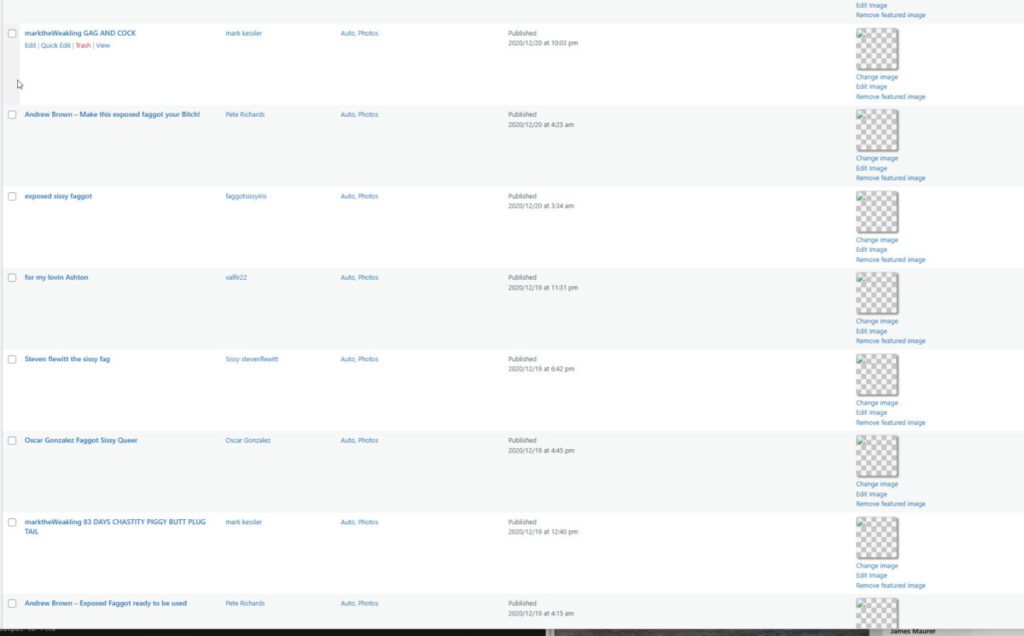1024x636 pixels.
Task: Check the box for the 4:45 pm post
Action: pyautogui.click(x=12, y=441)
